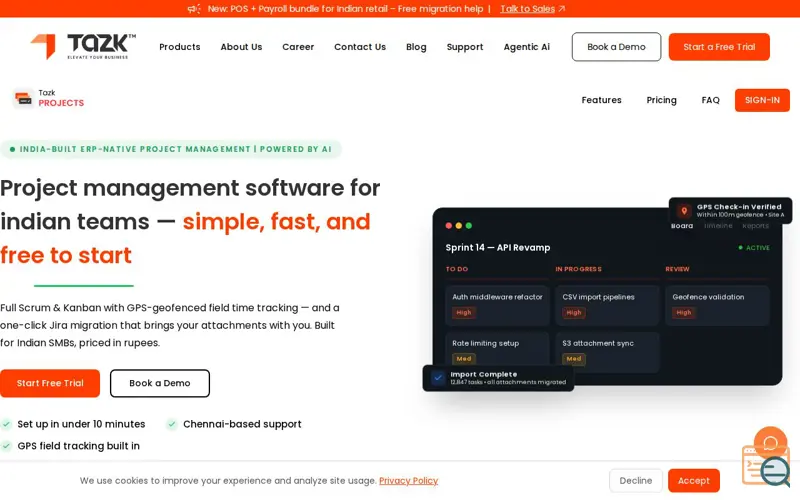Click the Tazk Projects product icon

23,97
